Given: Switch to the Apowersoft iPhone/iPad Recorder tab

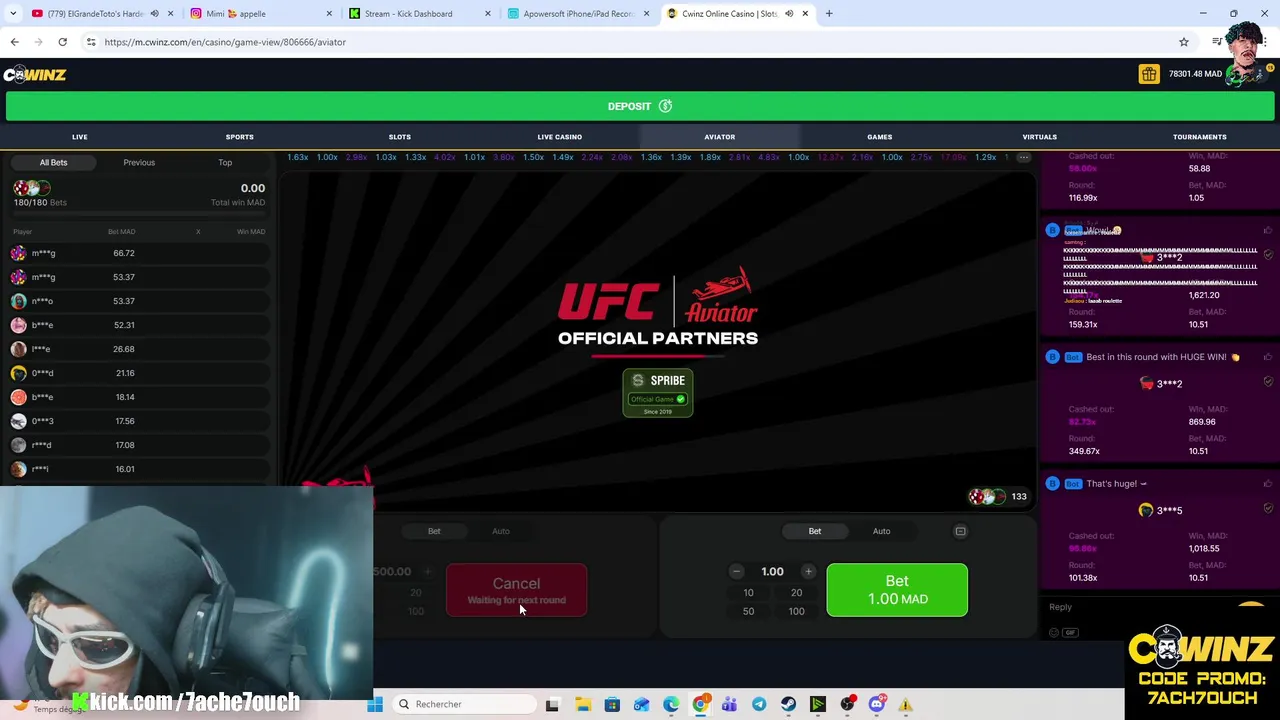Looking at the screenshot, I should [x=577, y=14].
